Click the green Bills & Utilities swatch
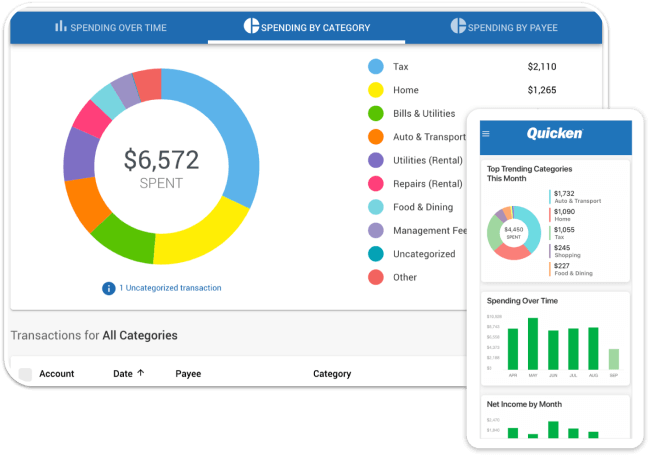 tap(376, 113)
